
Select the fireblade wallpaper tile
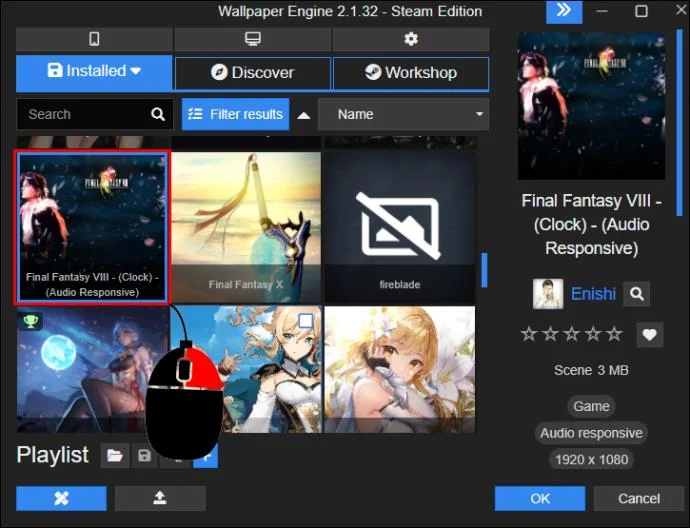[x=400, y=227]
